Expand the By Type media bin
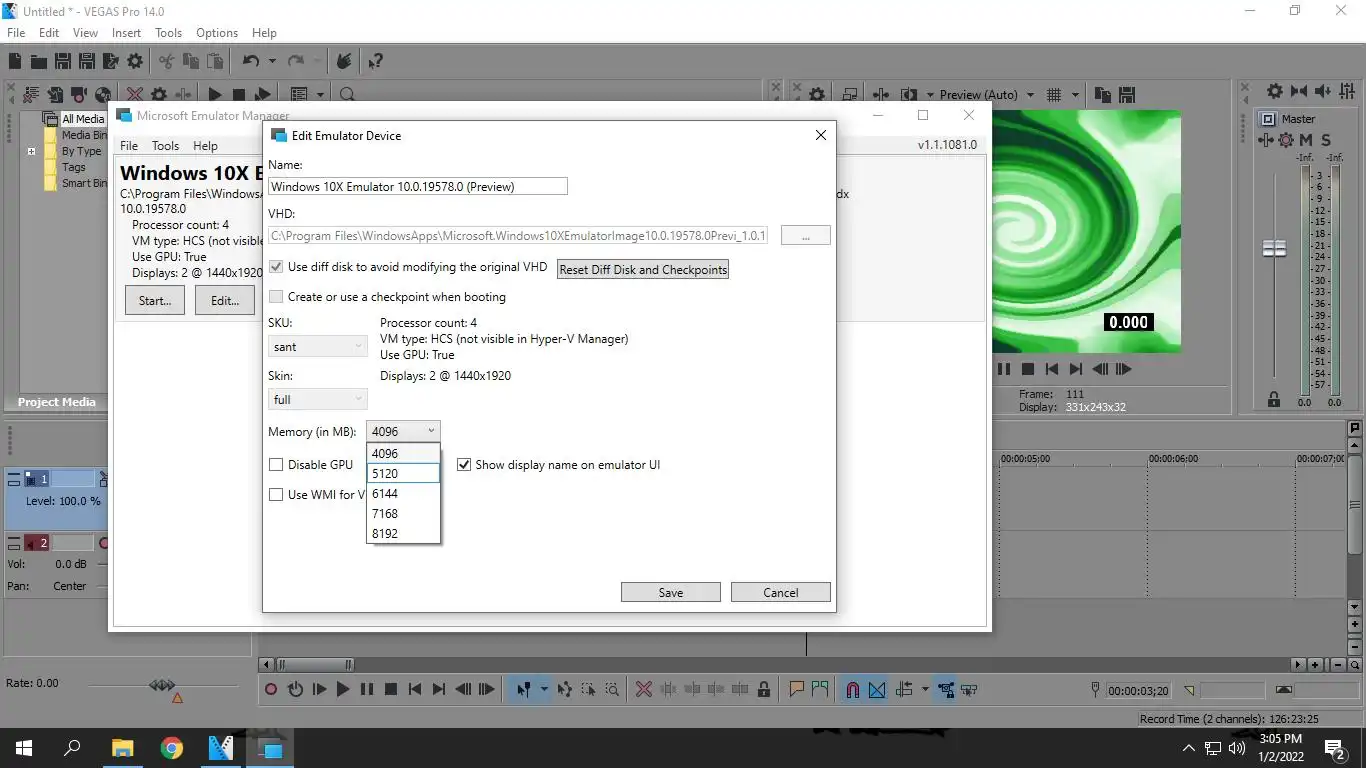 tap(32, 152)
